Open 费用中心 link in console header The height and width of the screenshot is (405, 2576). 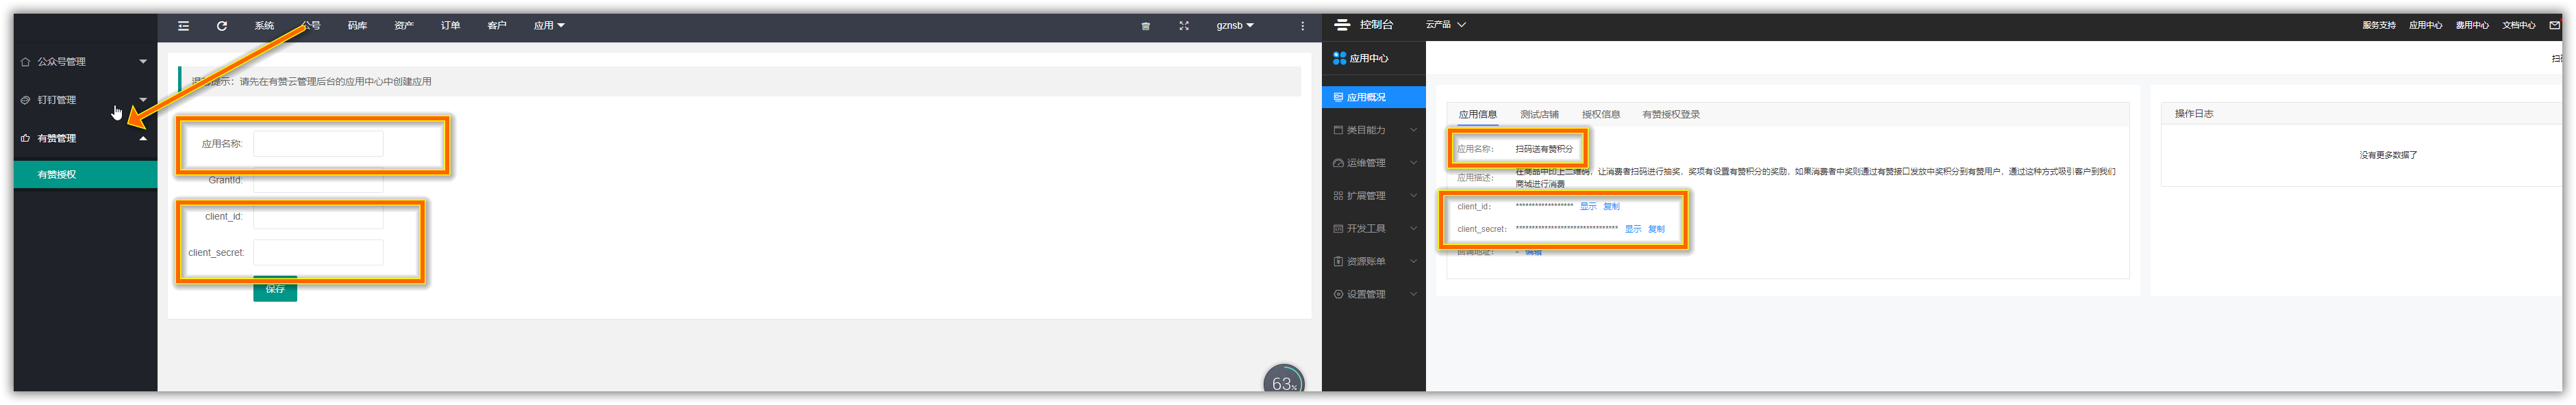click(2472, 26)
